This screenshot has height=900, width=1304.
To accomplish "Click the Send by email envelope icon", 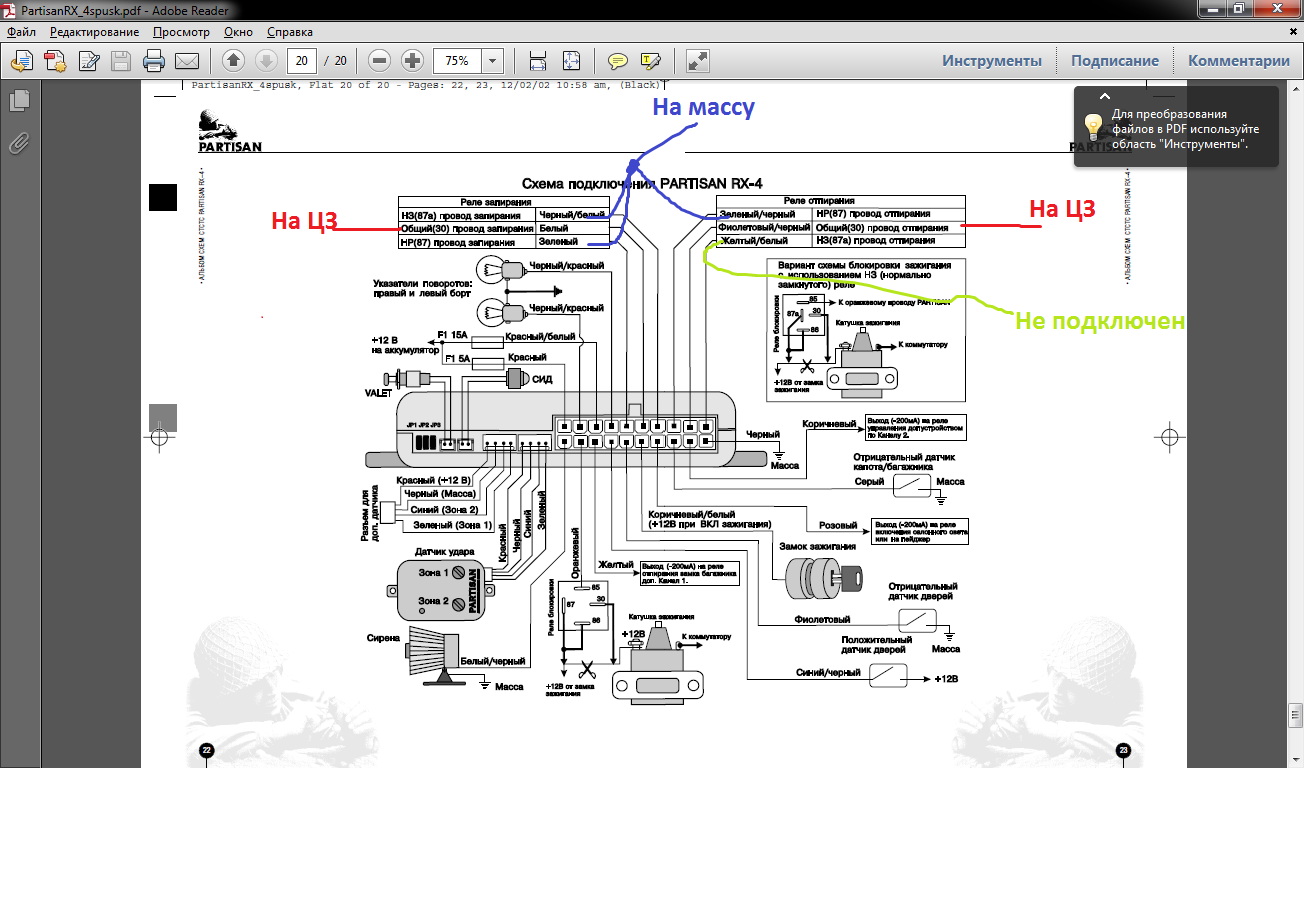I will pyautogui.click(x=186, y=61).
